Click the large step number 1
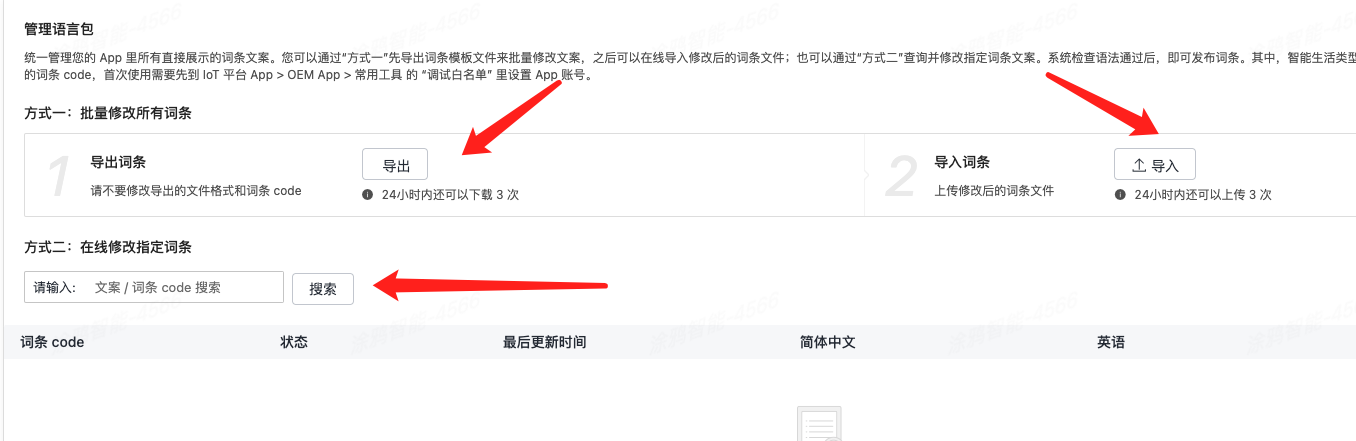 point(59,177)
